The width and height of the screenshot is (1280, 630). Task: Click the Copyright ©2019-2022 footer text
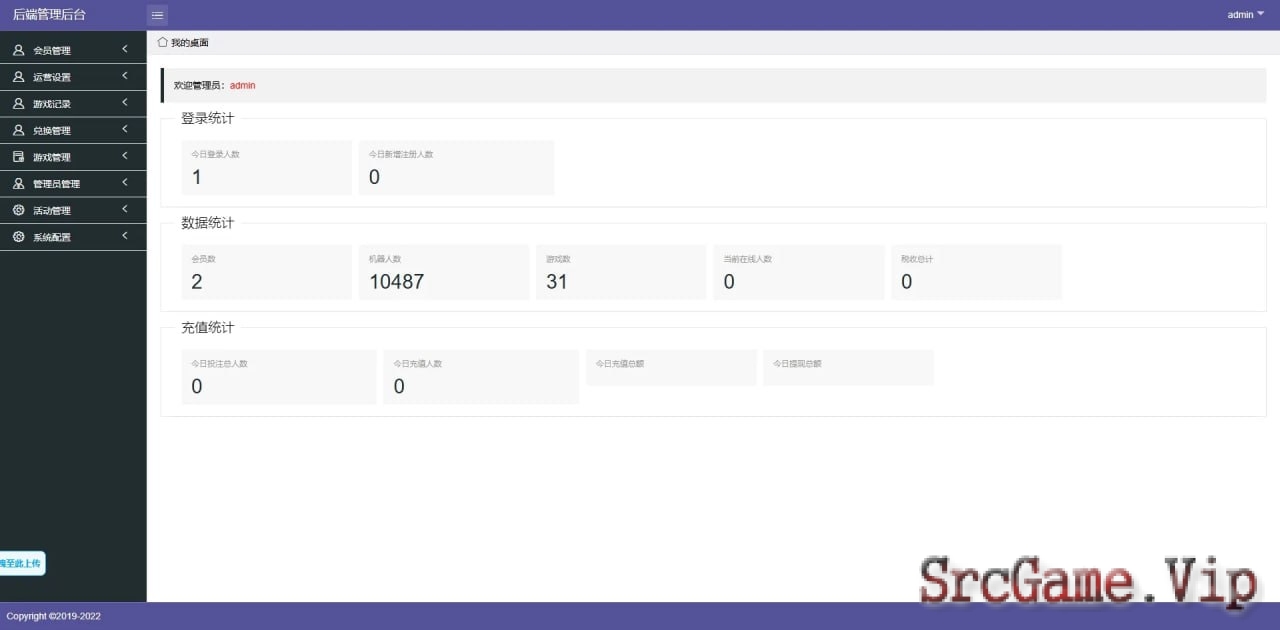click(x=54, y=616)
